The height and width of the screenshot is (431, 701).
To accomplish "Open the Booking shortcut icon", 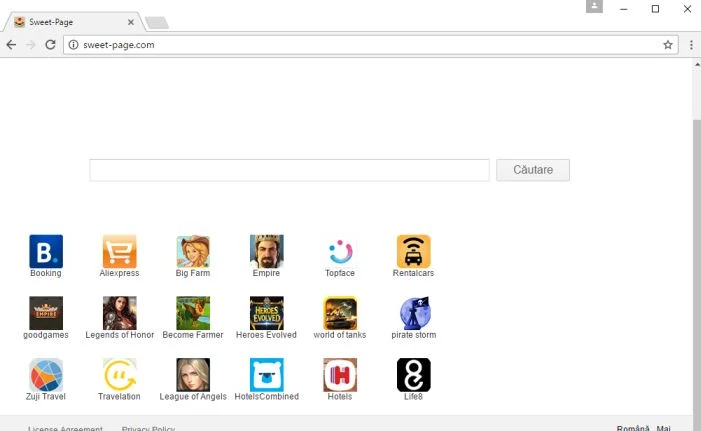I will (x=46, y=251).
